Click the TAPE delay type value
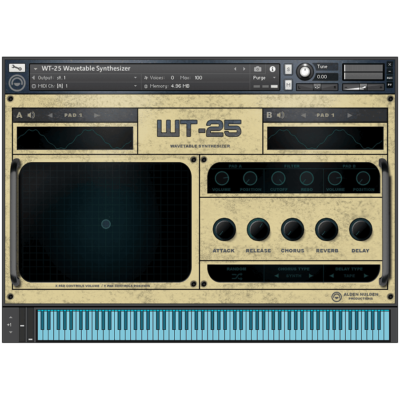This screenshot has width=400, height=400. point(349,276)
